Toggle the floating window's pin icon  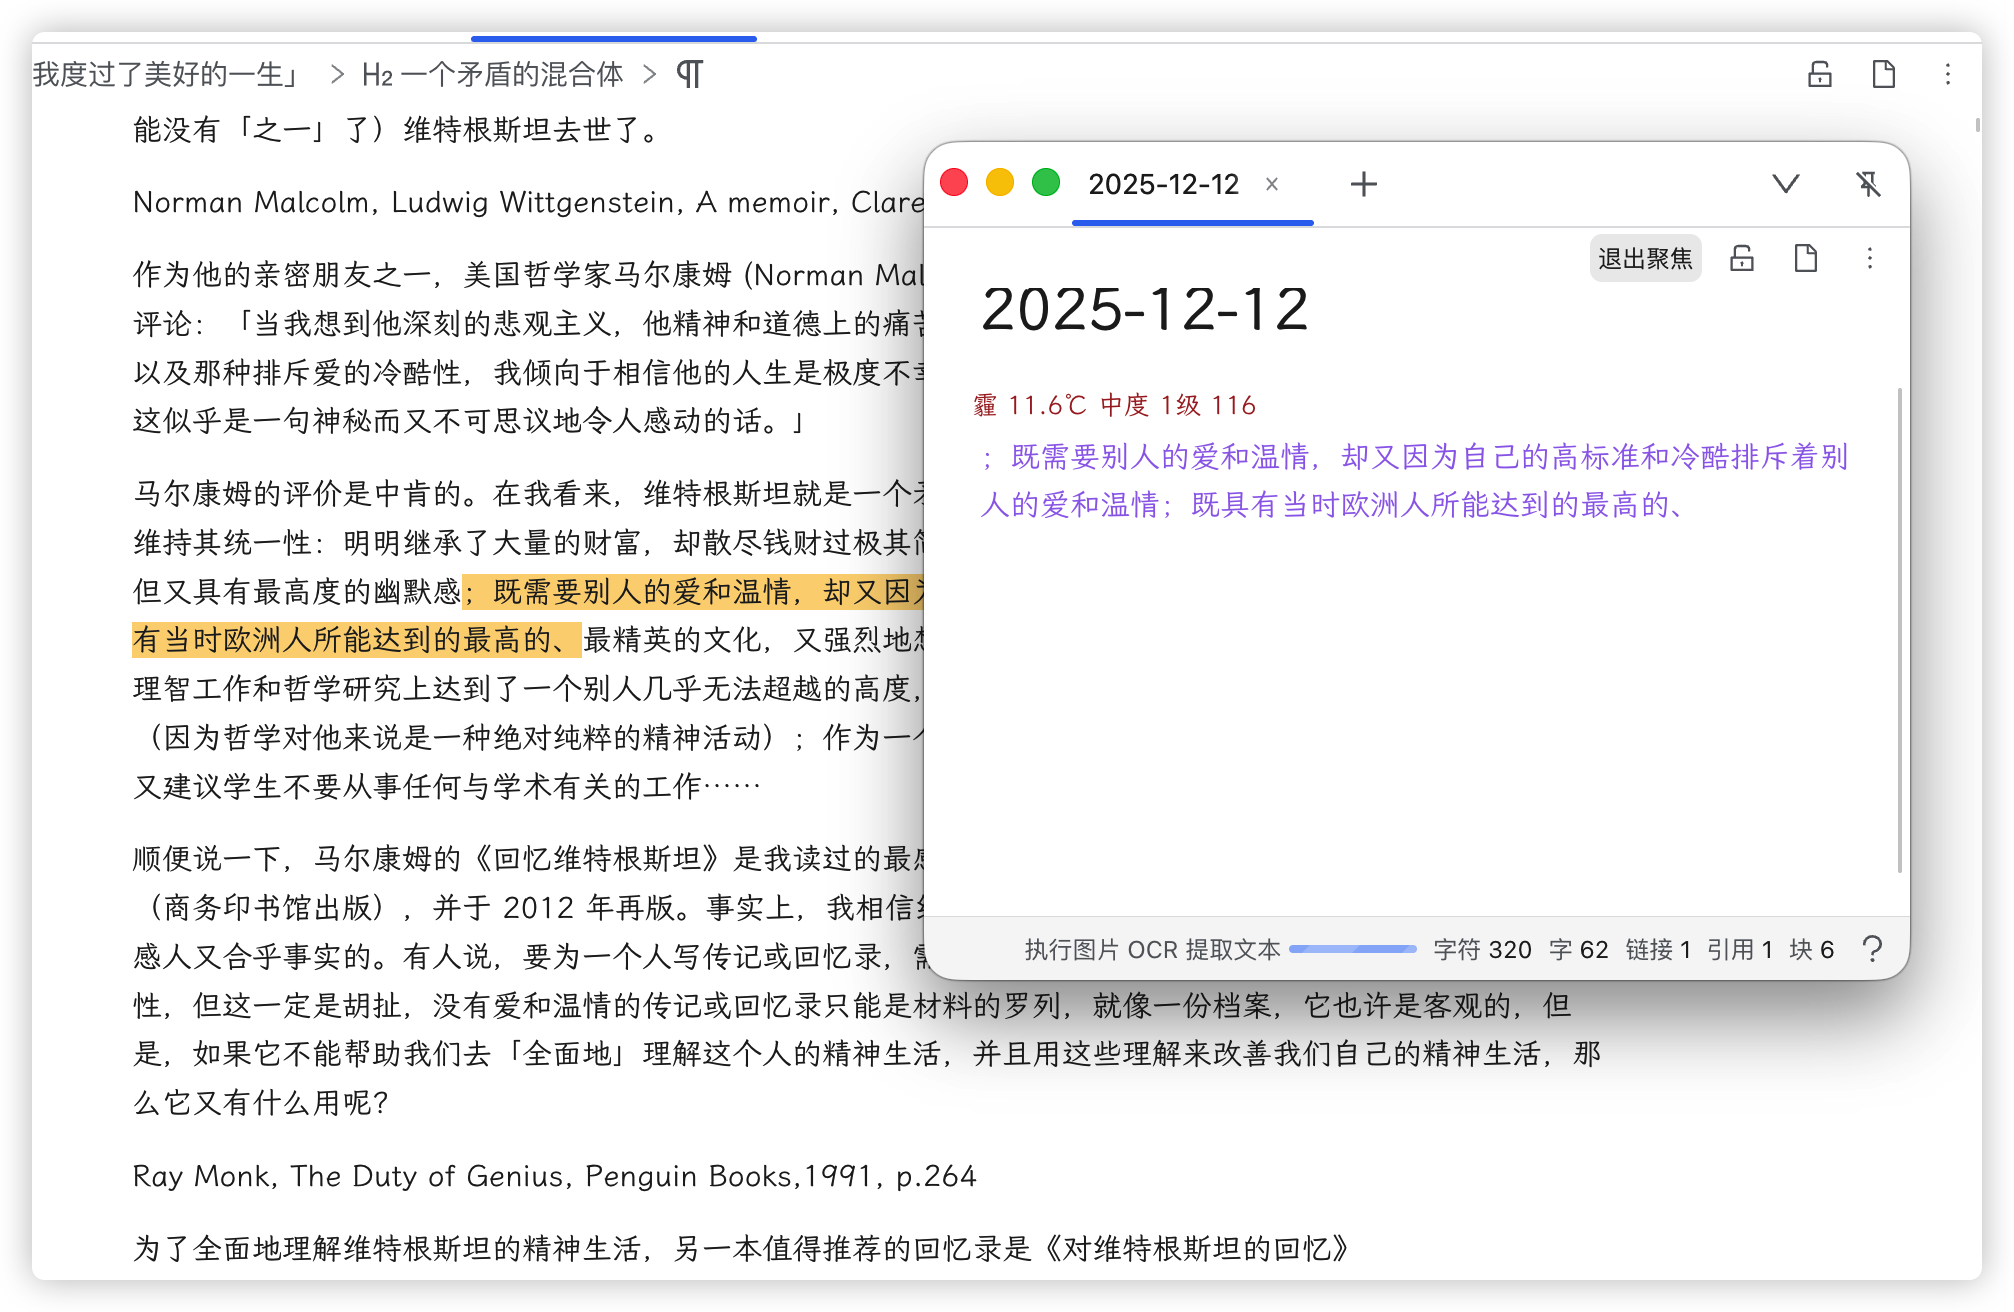point(1867,184)
